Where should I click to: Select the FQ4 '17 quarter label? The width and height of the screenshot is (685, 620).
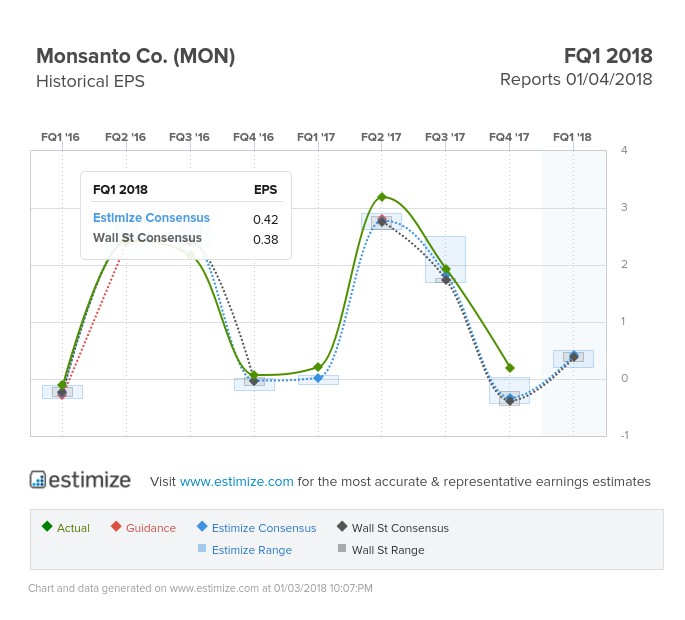point(509,137)
